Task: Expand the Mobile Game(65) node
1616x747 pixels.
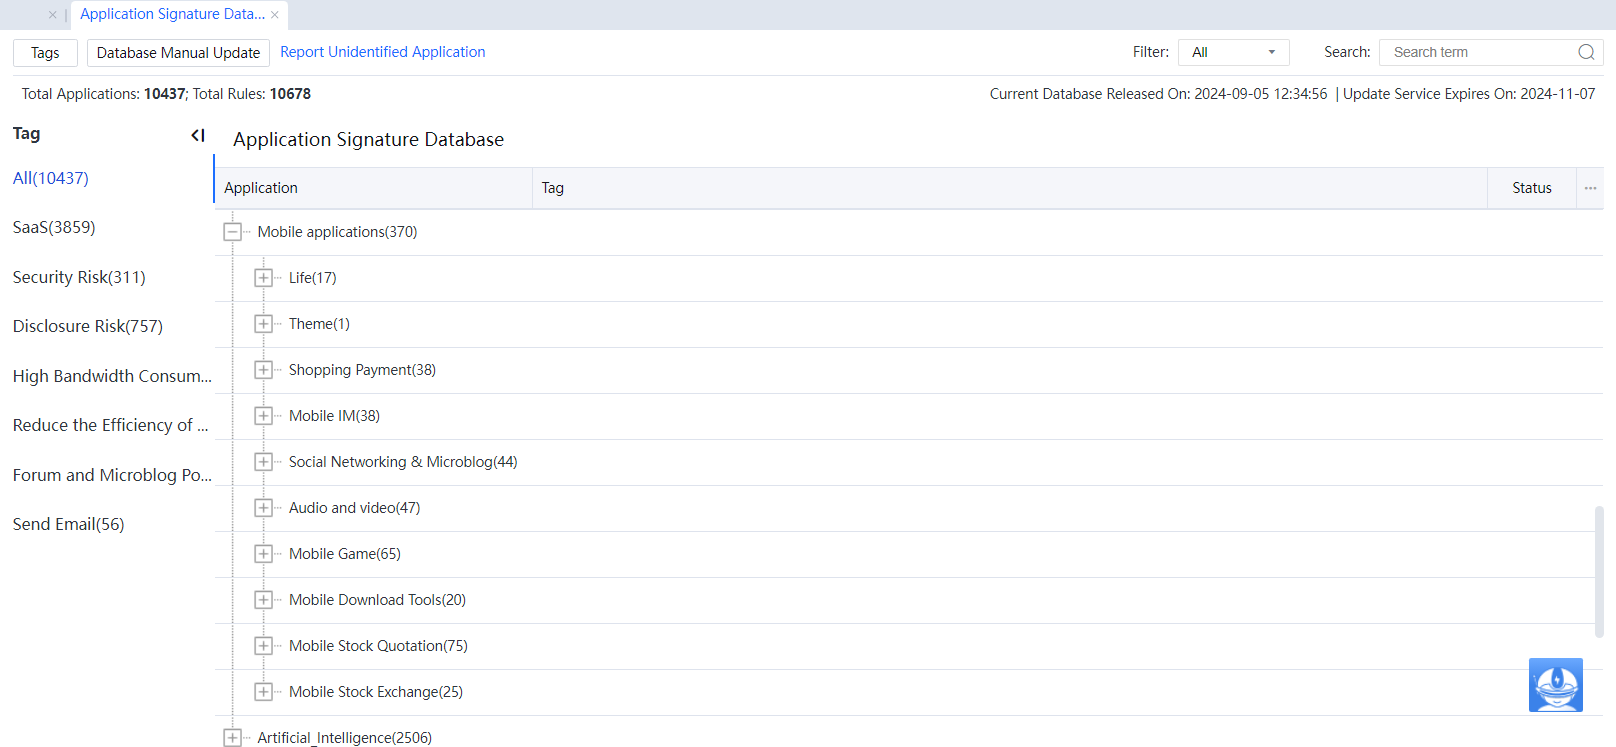Action: (x=263, y=554)
